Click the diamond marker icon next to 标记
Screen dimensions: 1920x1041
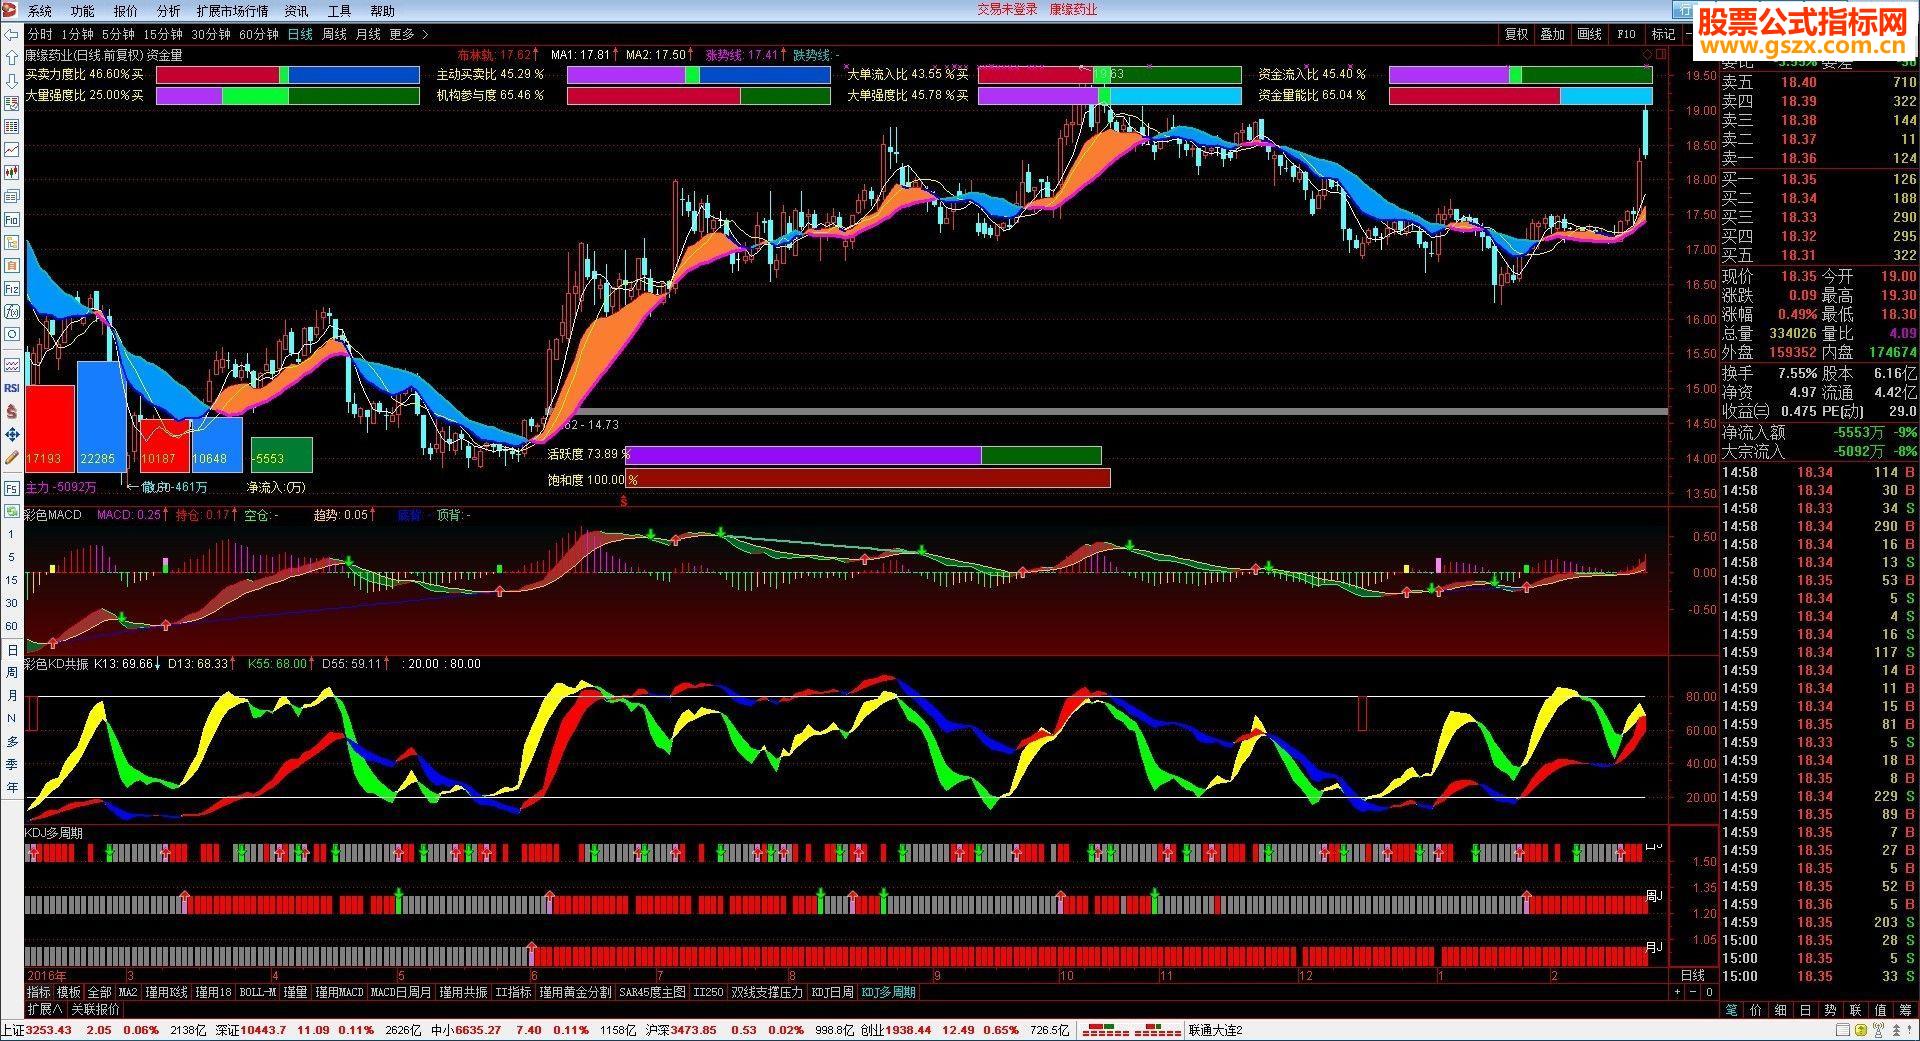coord(1647,55)
